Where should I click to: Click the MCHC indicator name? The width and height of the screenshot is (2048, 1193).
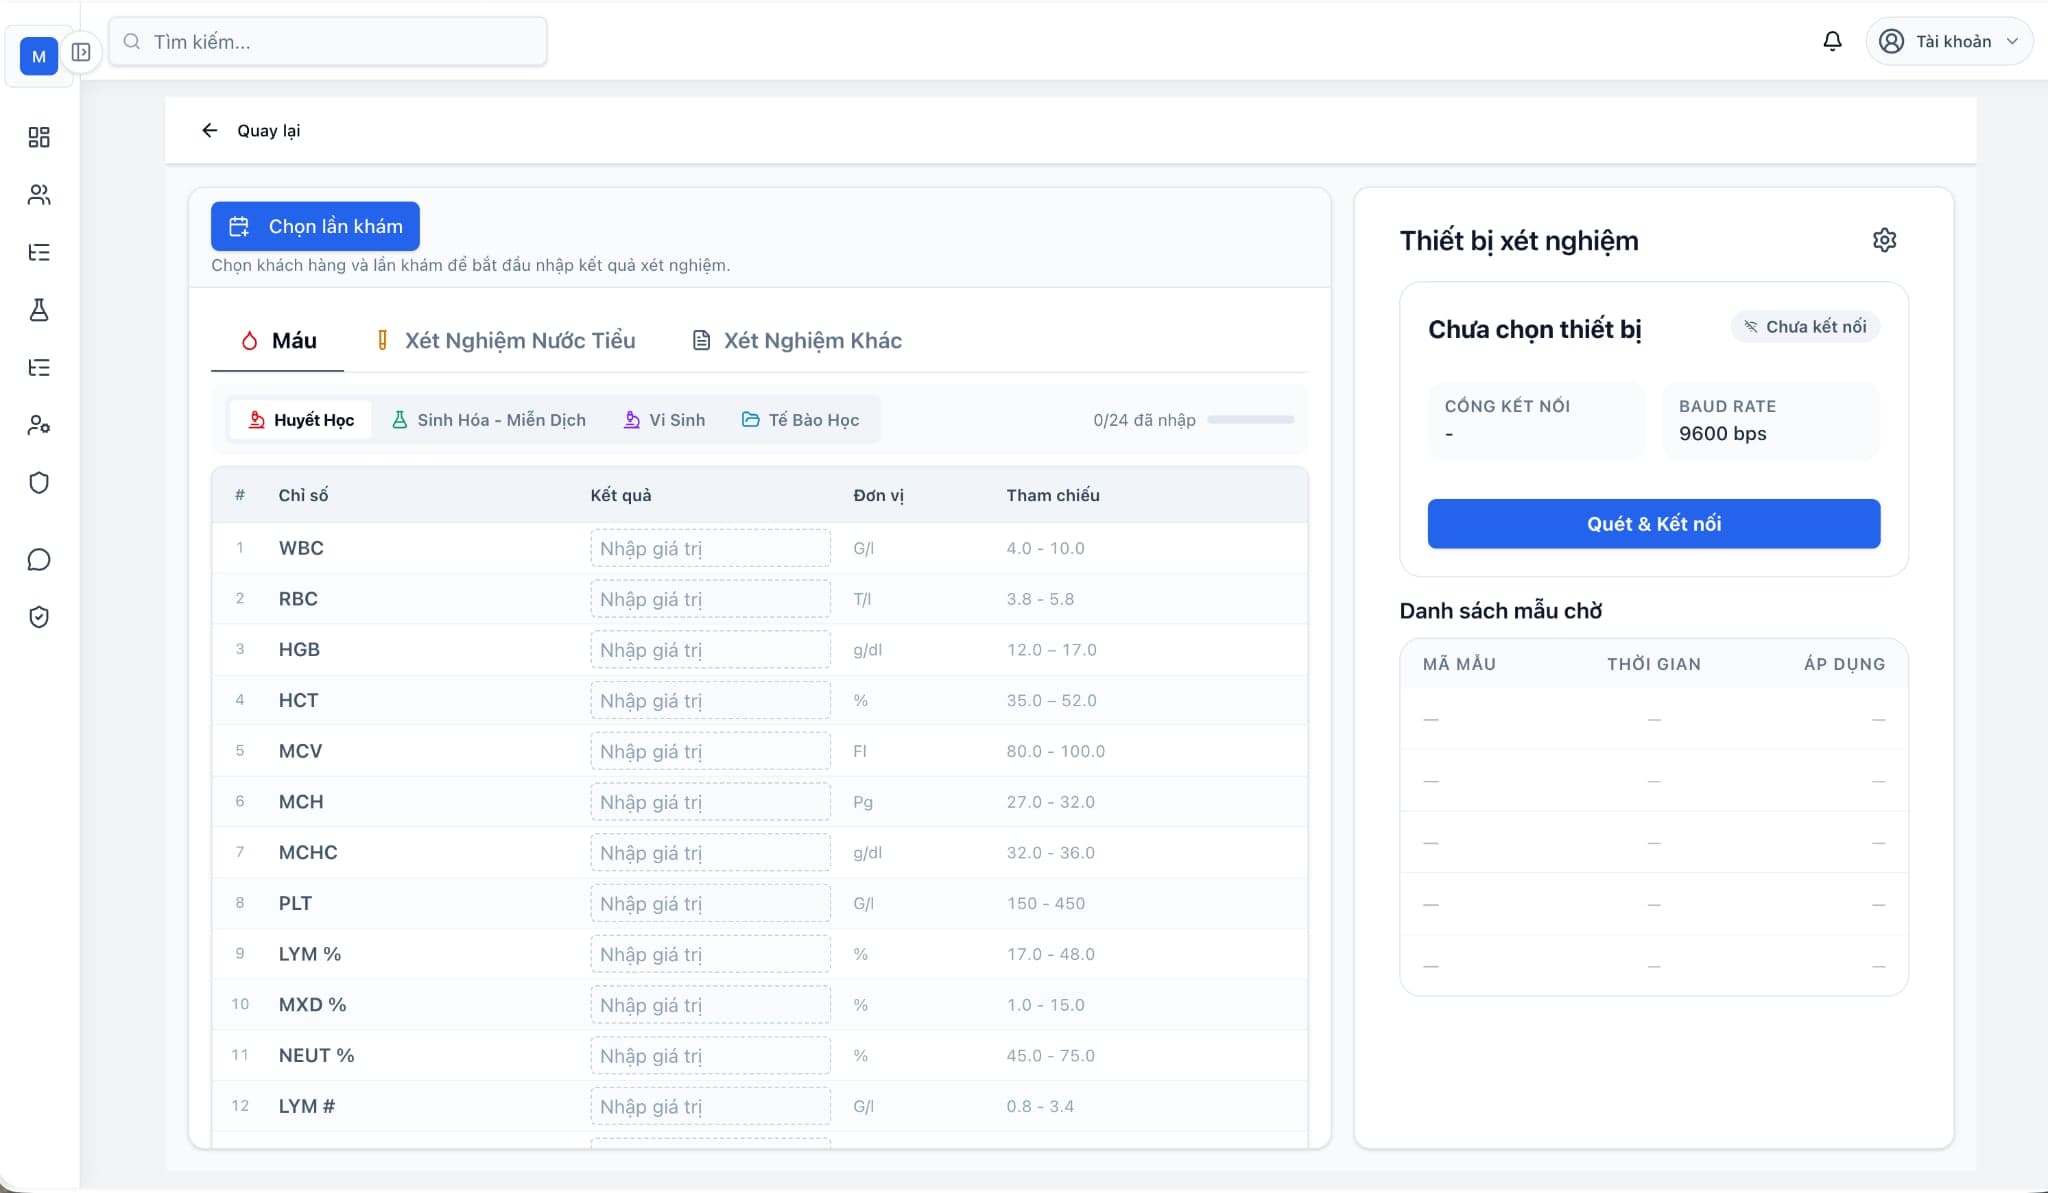[x=308, y=853]
